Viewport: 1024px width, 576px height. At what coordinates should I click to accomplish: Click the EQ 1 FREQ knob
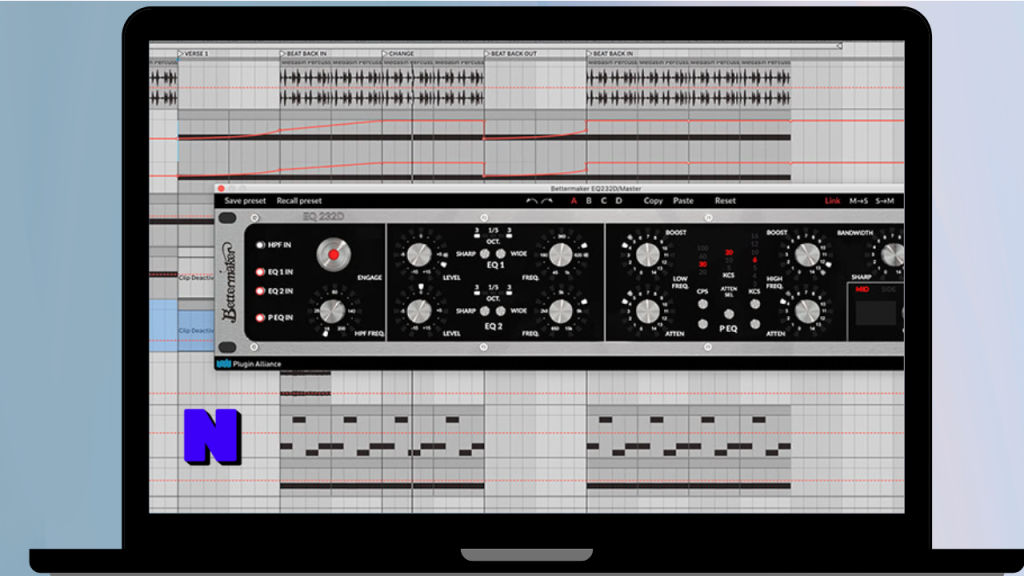pos(560,255)
